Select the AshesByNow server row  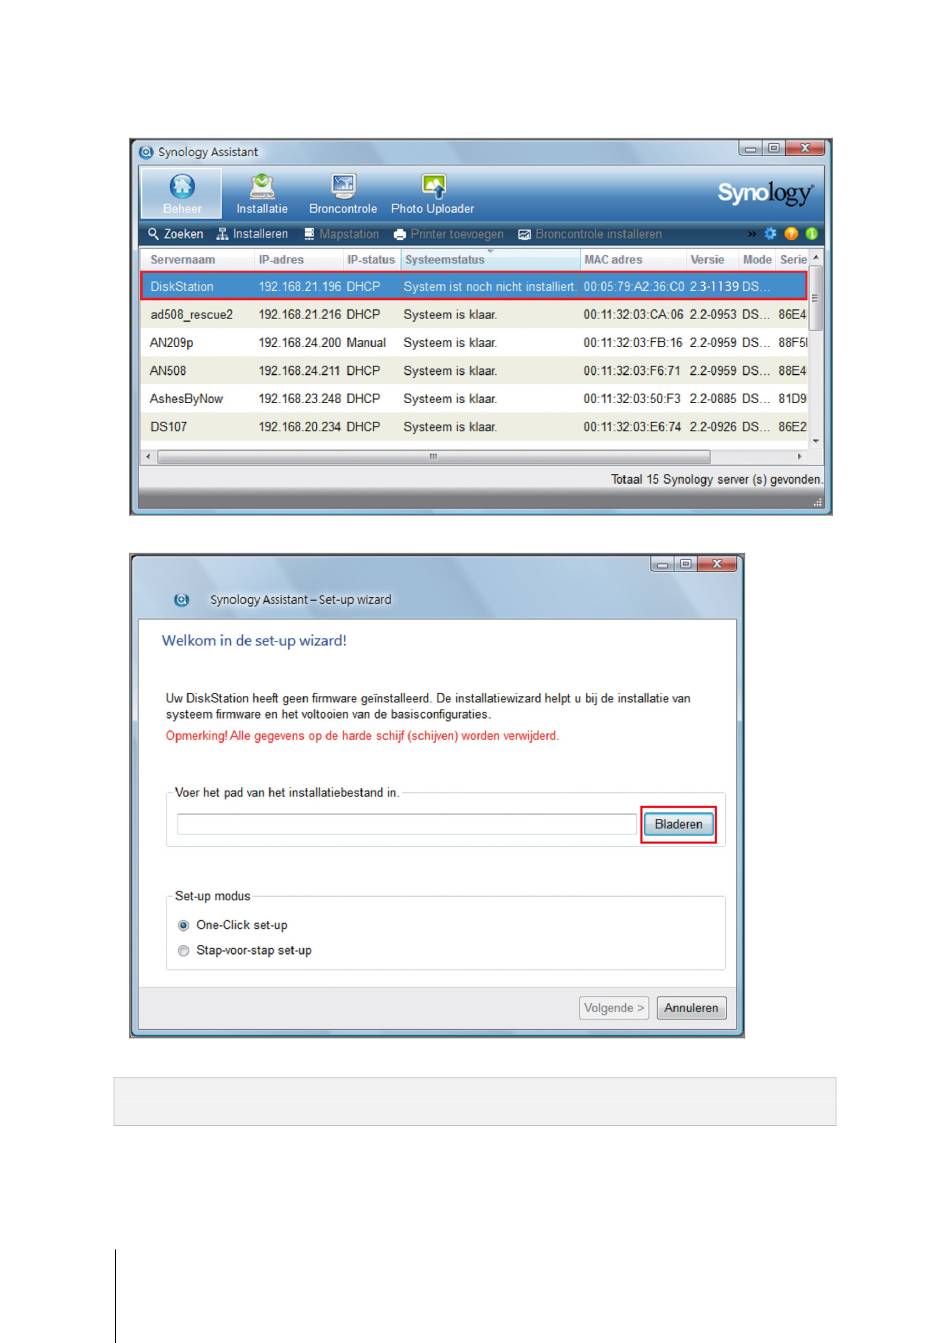(x=473, y=398)
